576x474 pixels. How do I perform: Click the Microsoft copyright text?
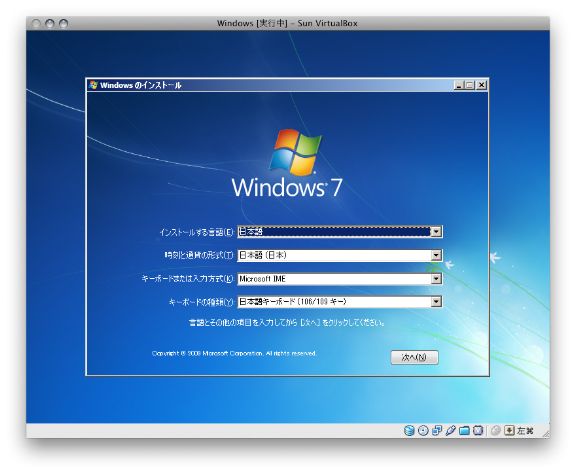point(234,353)
